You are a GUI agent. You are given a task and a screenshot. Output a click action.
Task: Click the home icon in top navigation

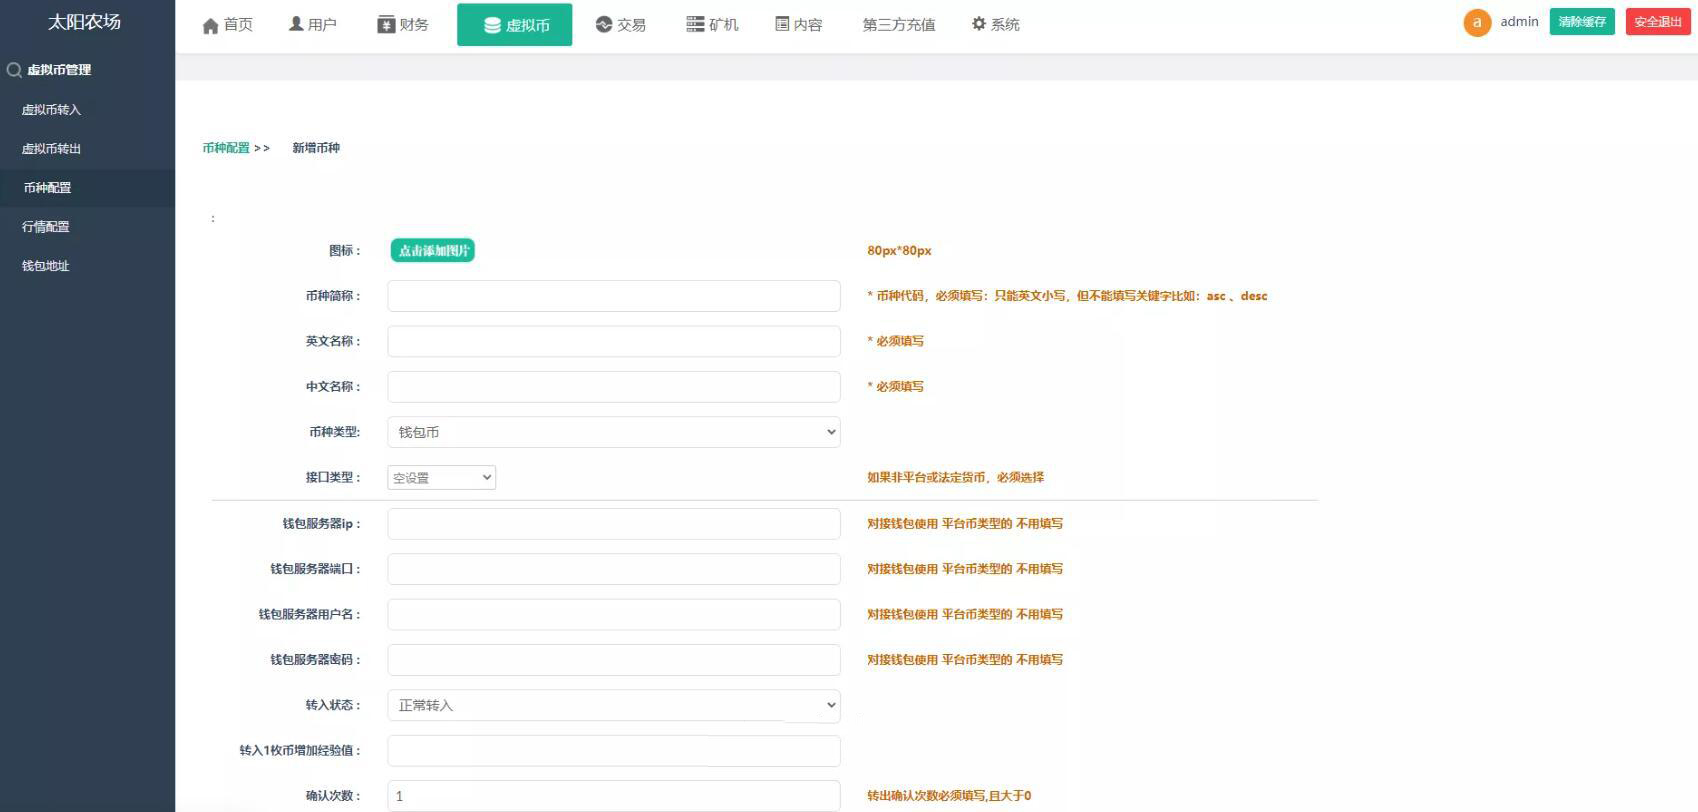pyautogui.click(x=210, y=25)
